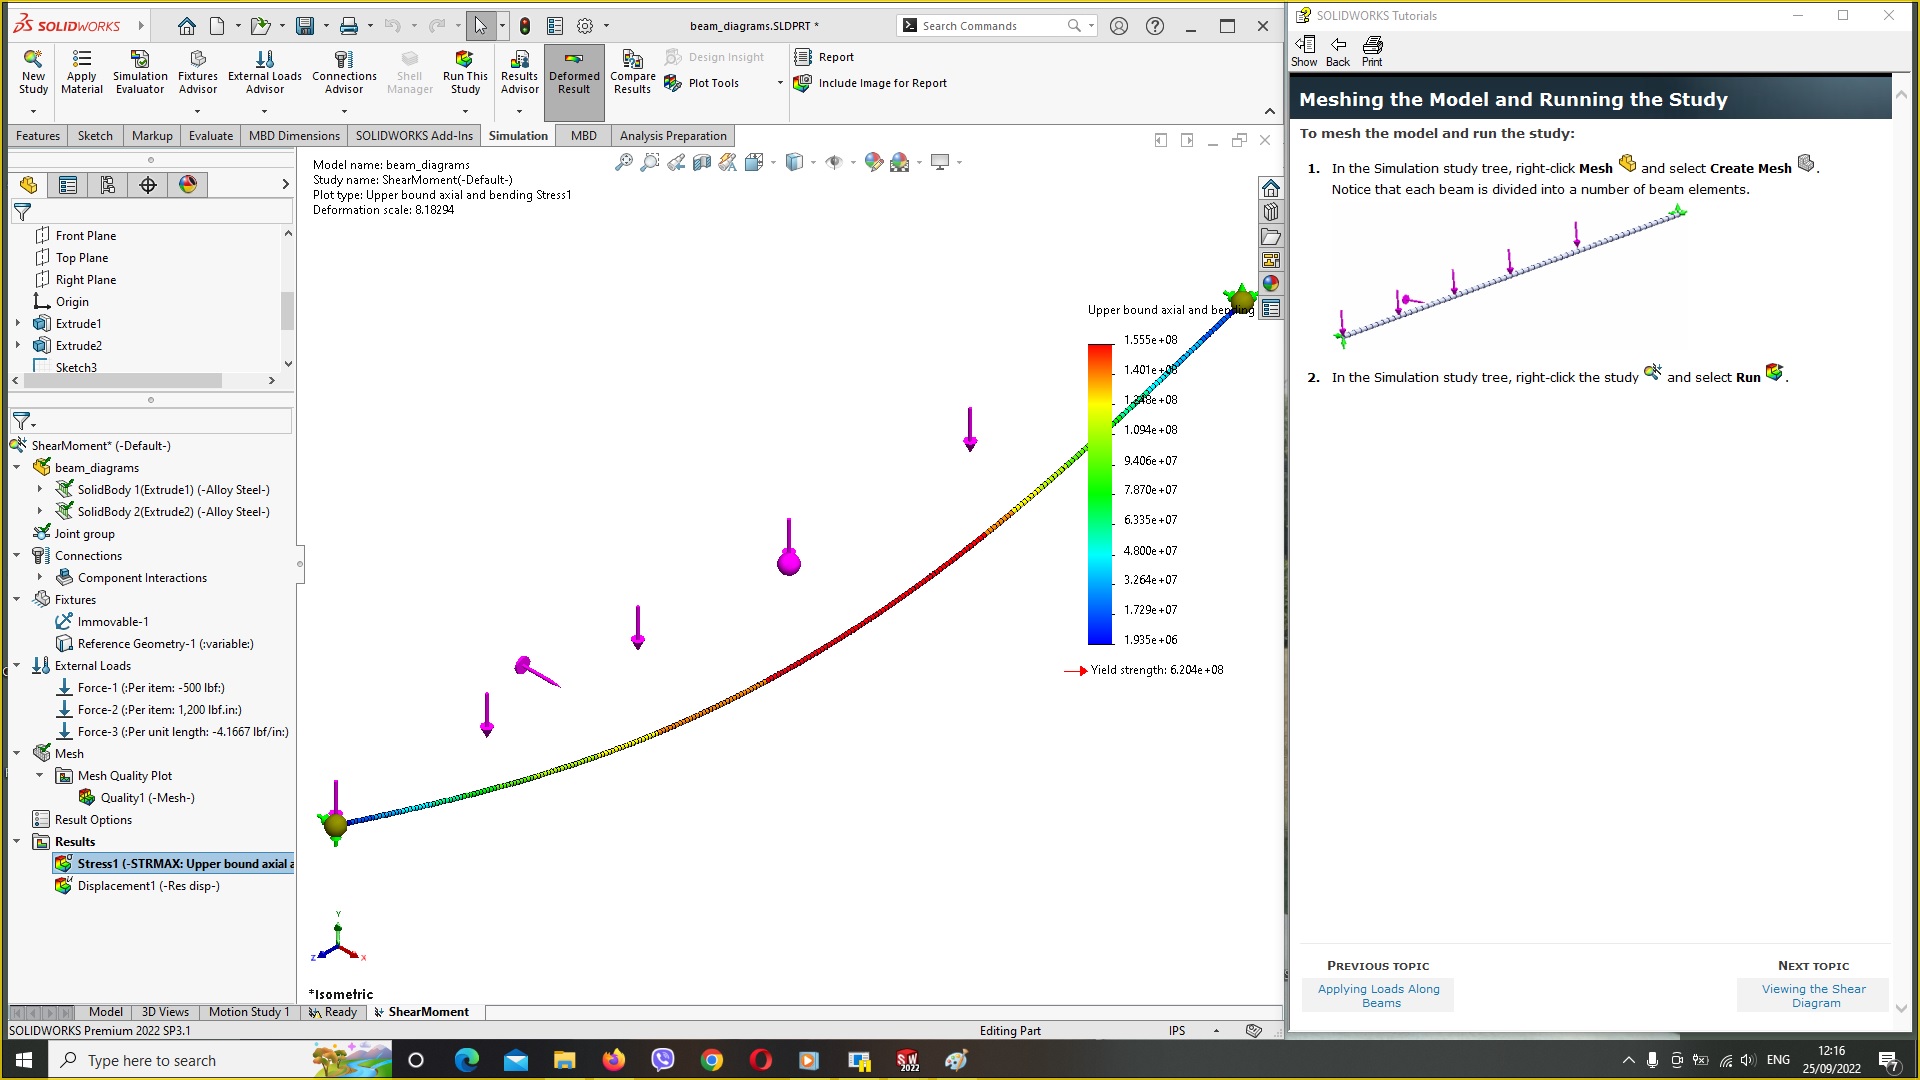The image size is (1920, 1080).
Task: Select Displacement1 result item
Action: 148,886
